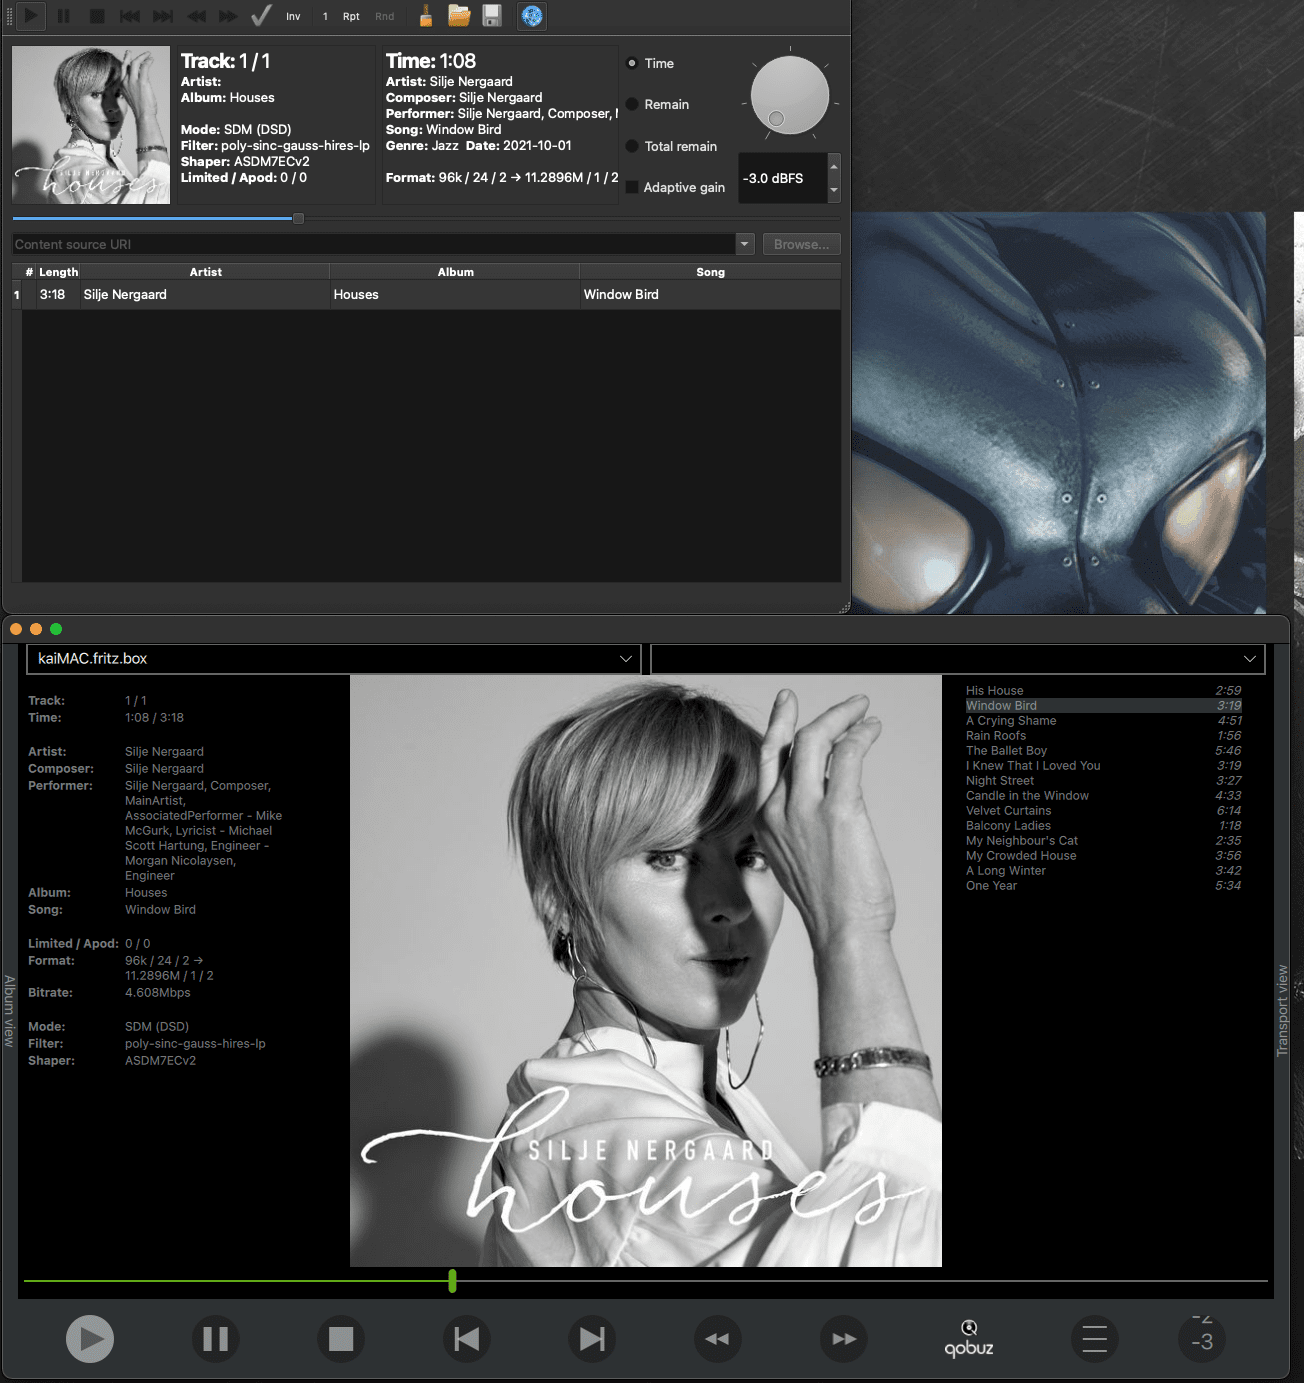Click the Browse... button
Screen dimensions: 1304x1383
point(801,244)
